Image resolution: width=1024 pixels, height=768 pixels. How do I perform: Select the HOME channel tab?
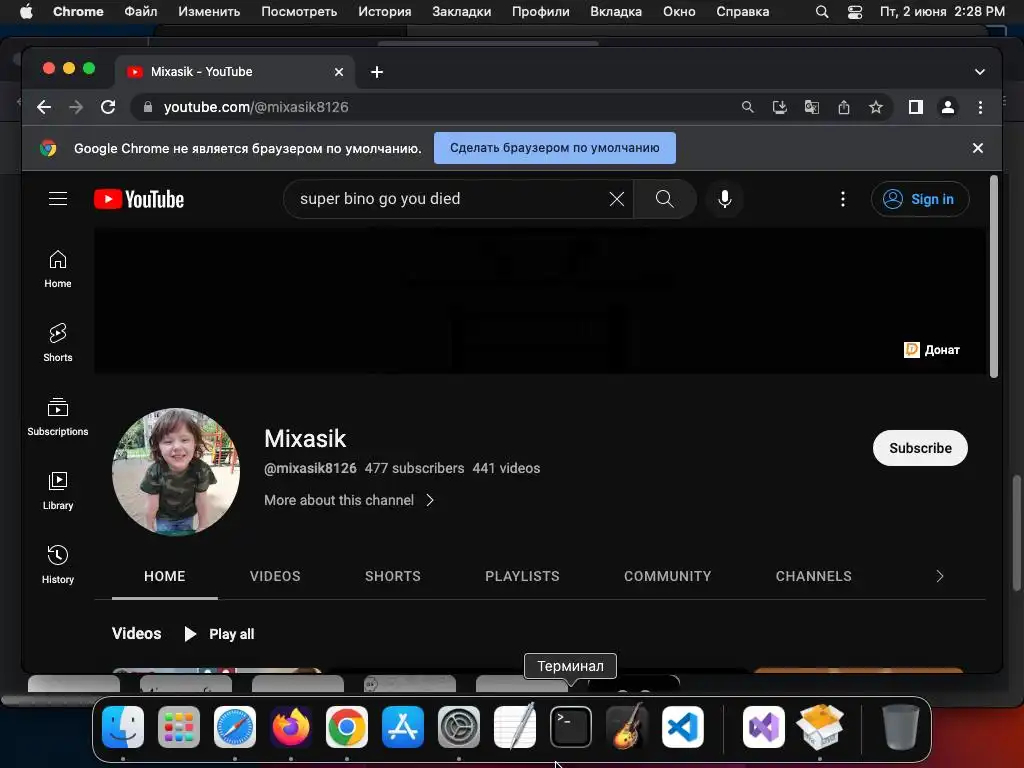165,576
